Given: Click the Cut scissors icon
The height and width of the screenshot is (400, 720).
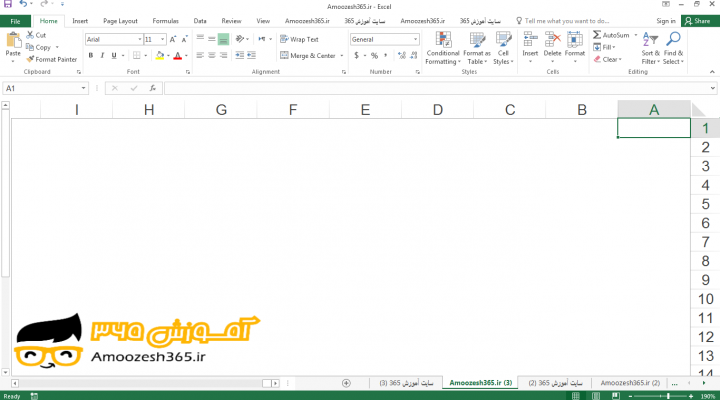Looking at the screenshot, I should click(30, 35).
